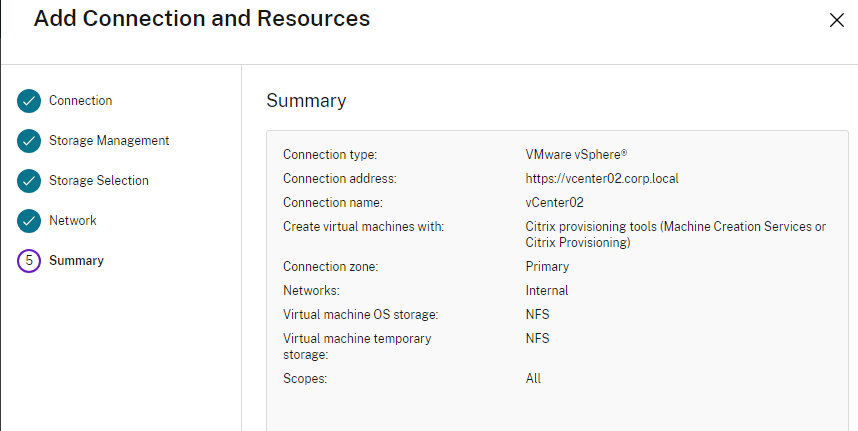Click the Storage Management checkmark icon
The height and width of the screenshot is (431, 858).
28,141
